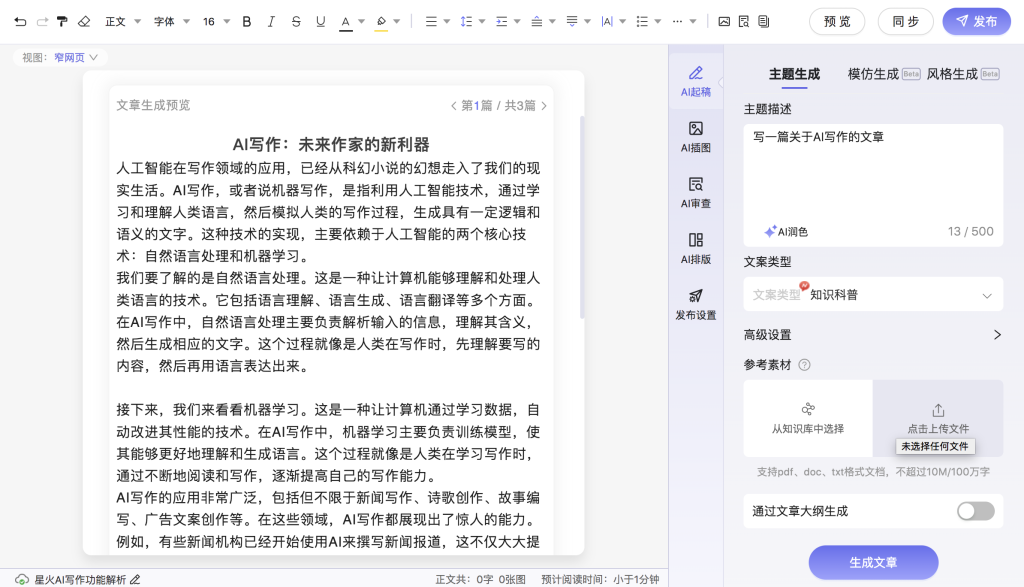Apply underline formatting
This screenshot has width=1024, height=587.
pyautogui.click(x=321, y=22)
